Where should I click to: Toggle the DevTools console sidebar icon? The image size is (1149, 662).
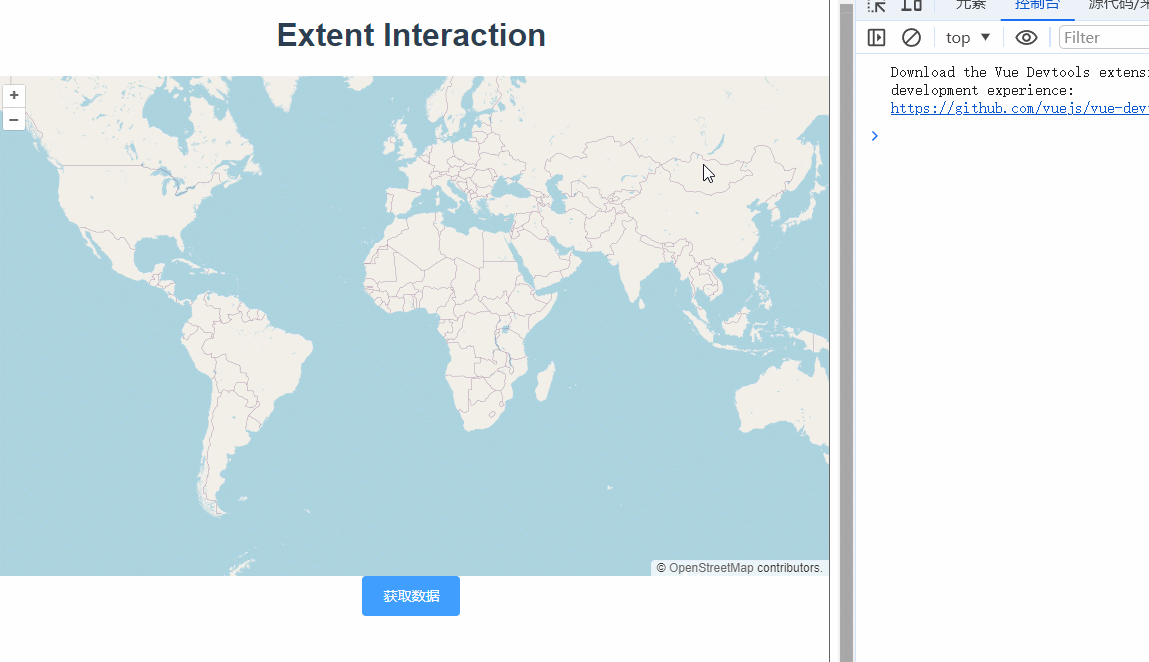[x=876, y=37]
